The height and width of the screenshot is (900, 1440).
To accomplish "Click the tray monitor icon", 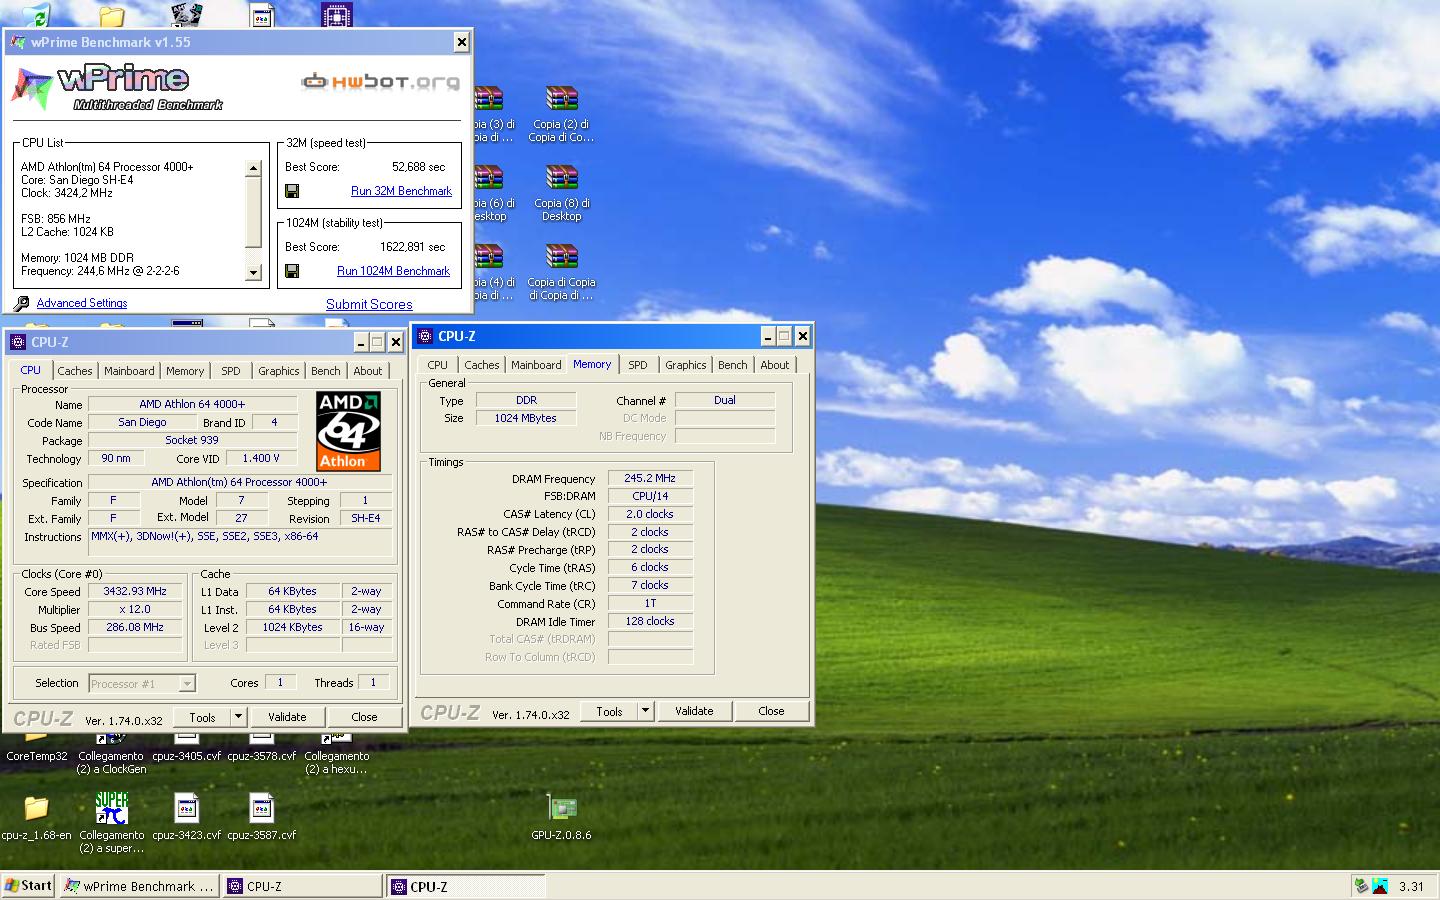I will (1380, 886).
